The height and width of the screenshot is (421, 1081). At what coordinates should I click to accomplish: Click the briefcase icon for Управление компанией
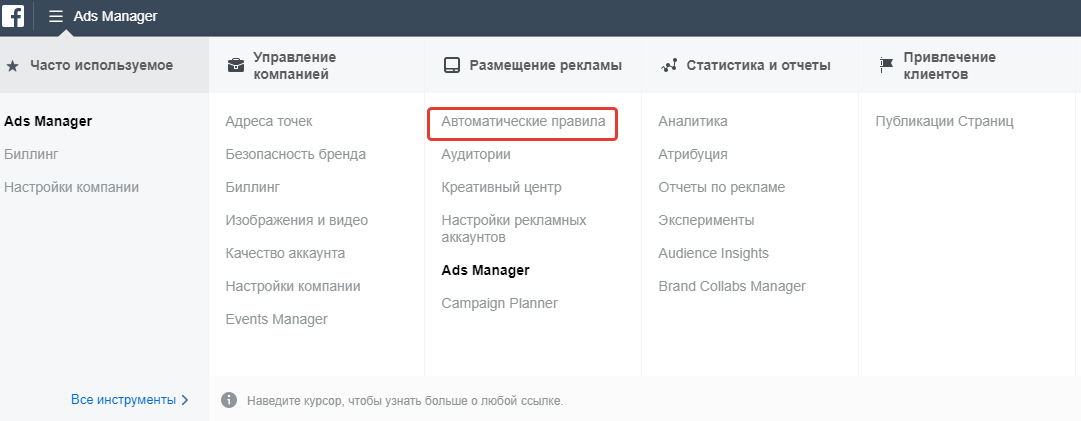235,66
